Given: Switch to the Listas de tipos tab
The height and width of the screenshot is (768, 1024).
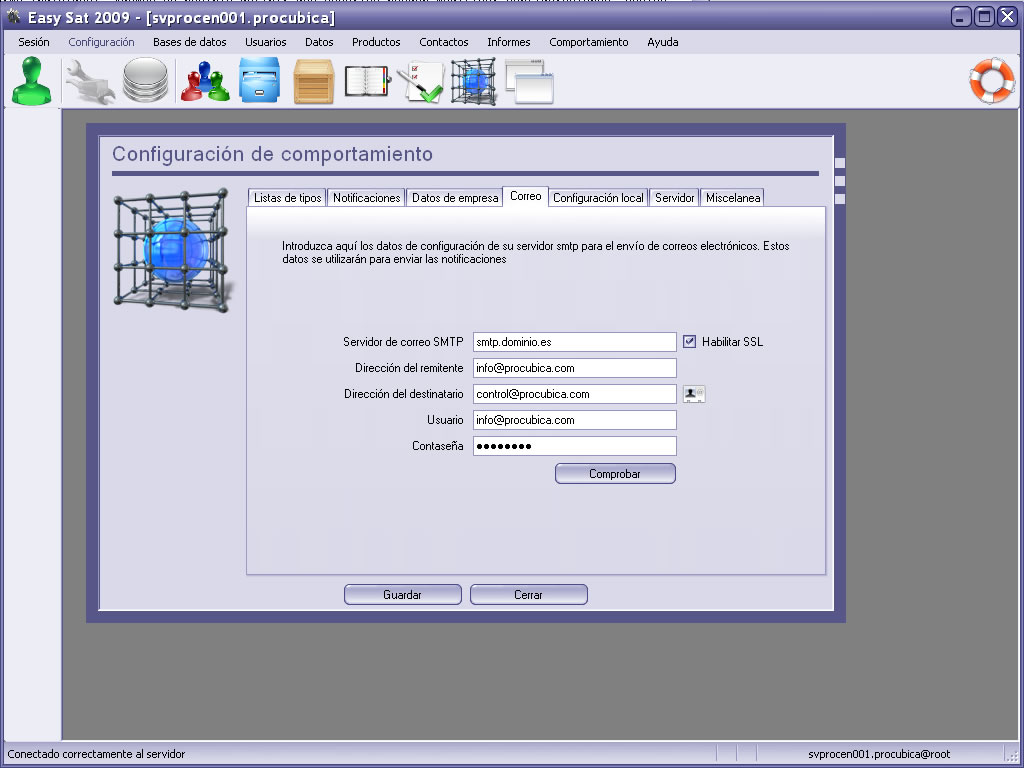Looking at the screenshot, I should [x=287, y=198].
